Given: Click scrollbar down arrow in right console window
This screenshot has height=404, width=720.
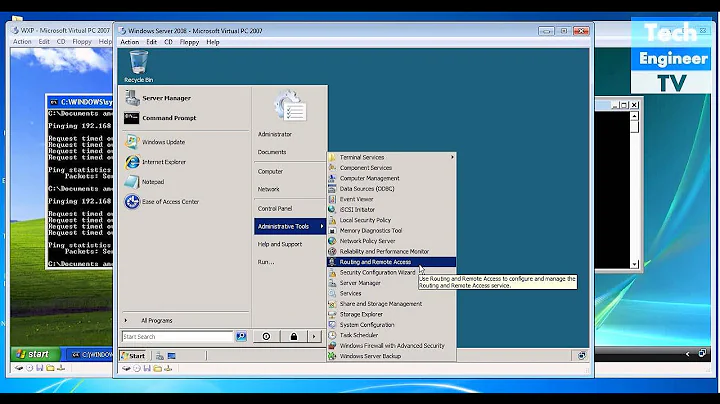Looking at the screenshot, I should 634,264.
